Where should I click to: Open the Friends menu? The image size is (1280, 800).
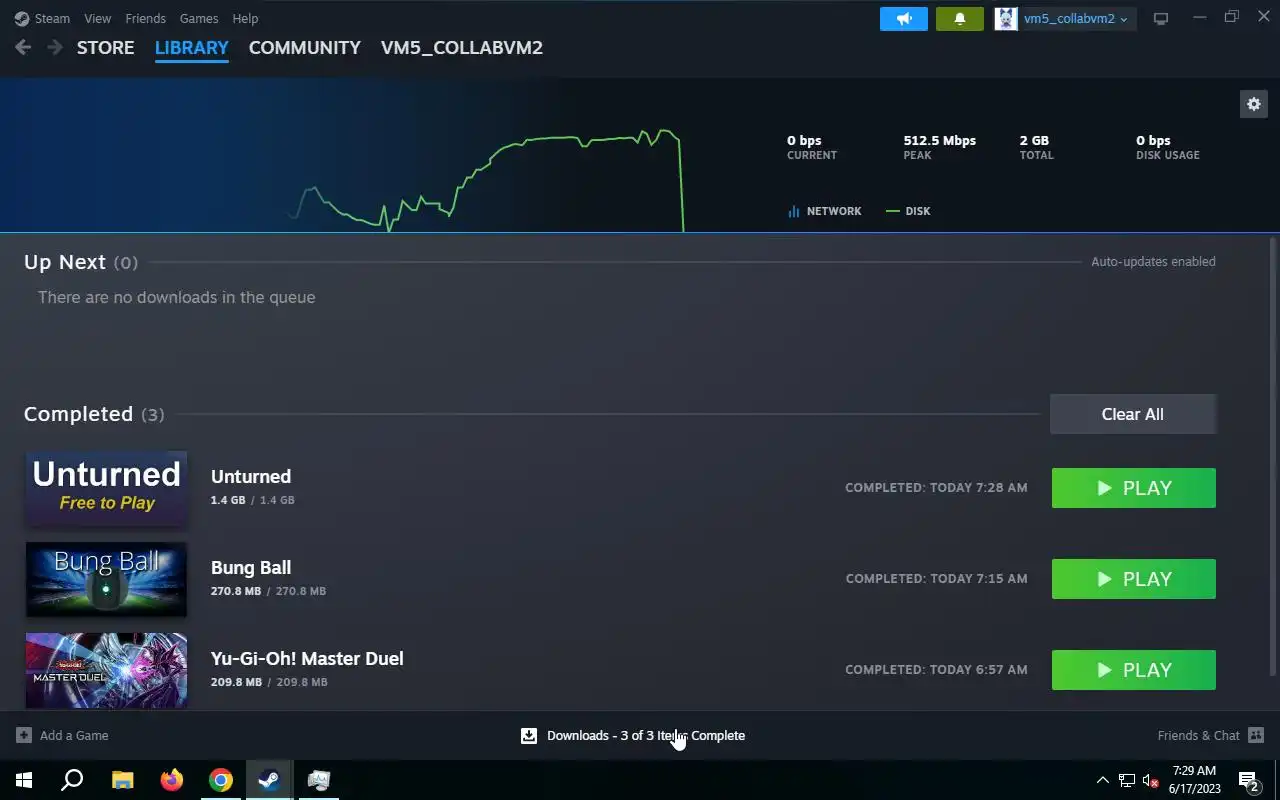tap(145, 18)
